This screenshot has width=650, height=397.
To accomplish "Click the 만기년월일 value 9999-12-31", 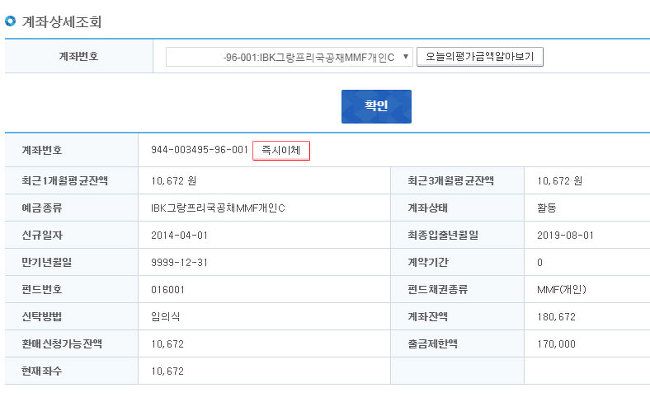I will coord(179,262).
